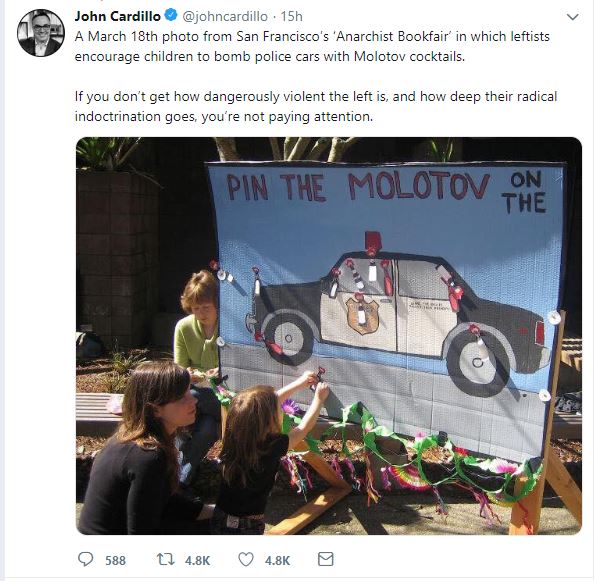Like the tweet with the heart icon
Screen dimensions: 594x581
pos(246,559)
